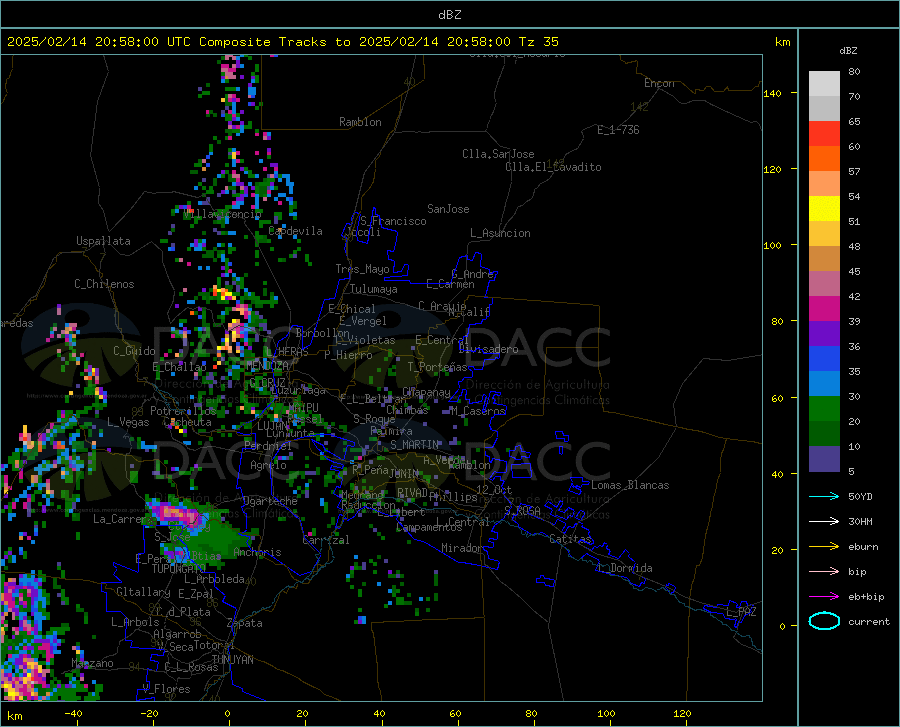Pick the bright green 20–30 dBZ swatch
This screenshot has height=727, width=900.
point(824,409)
